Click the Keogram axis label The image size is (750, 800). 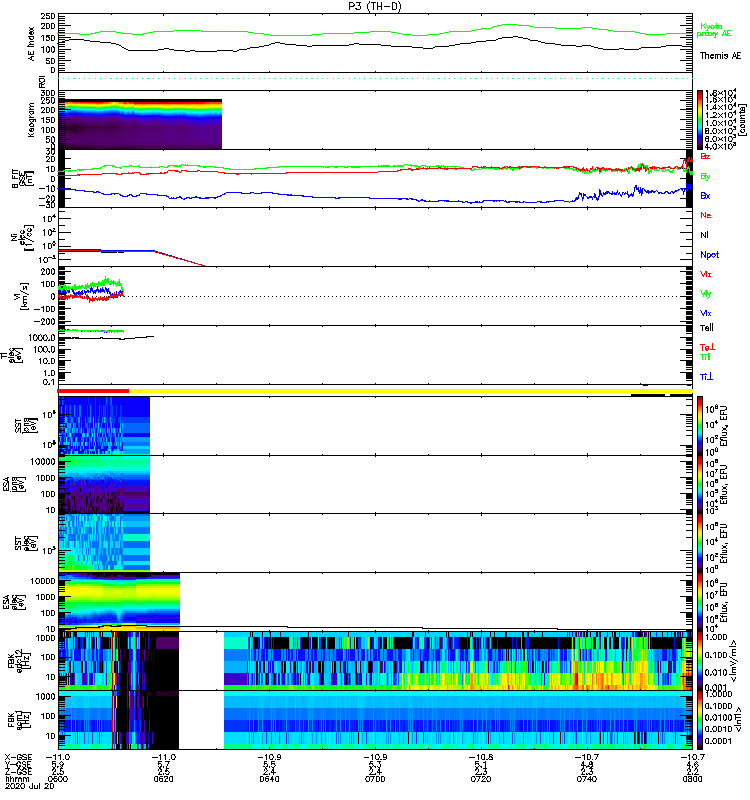click(x=31, y=119)
